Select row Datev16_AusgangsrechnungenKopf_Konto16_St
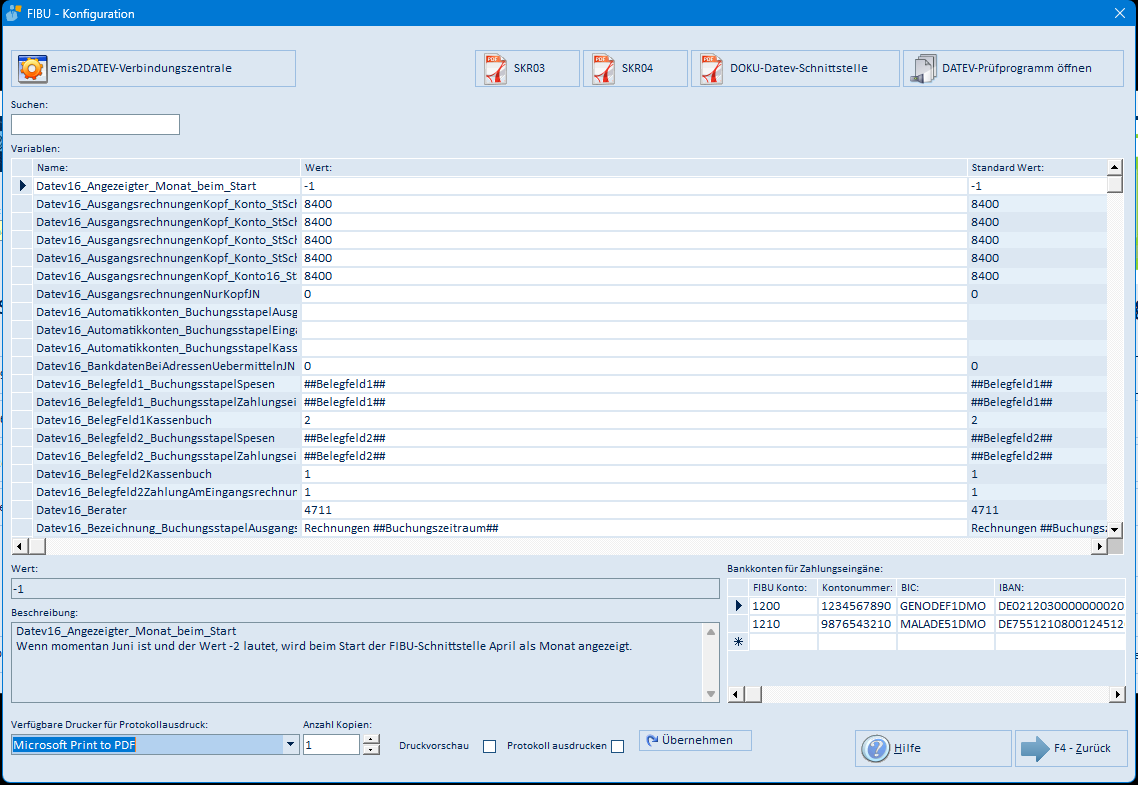Viewport: 1138px width, 785px height. pyautogui.click(x=167, y=276)
